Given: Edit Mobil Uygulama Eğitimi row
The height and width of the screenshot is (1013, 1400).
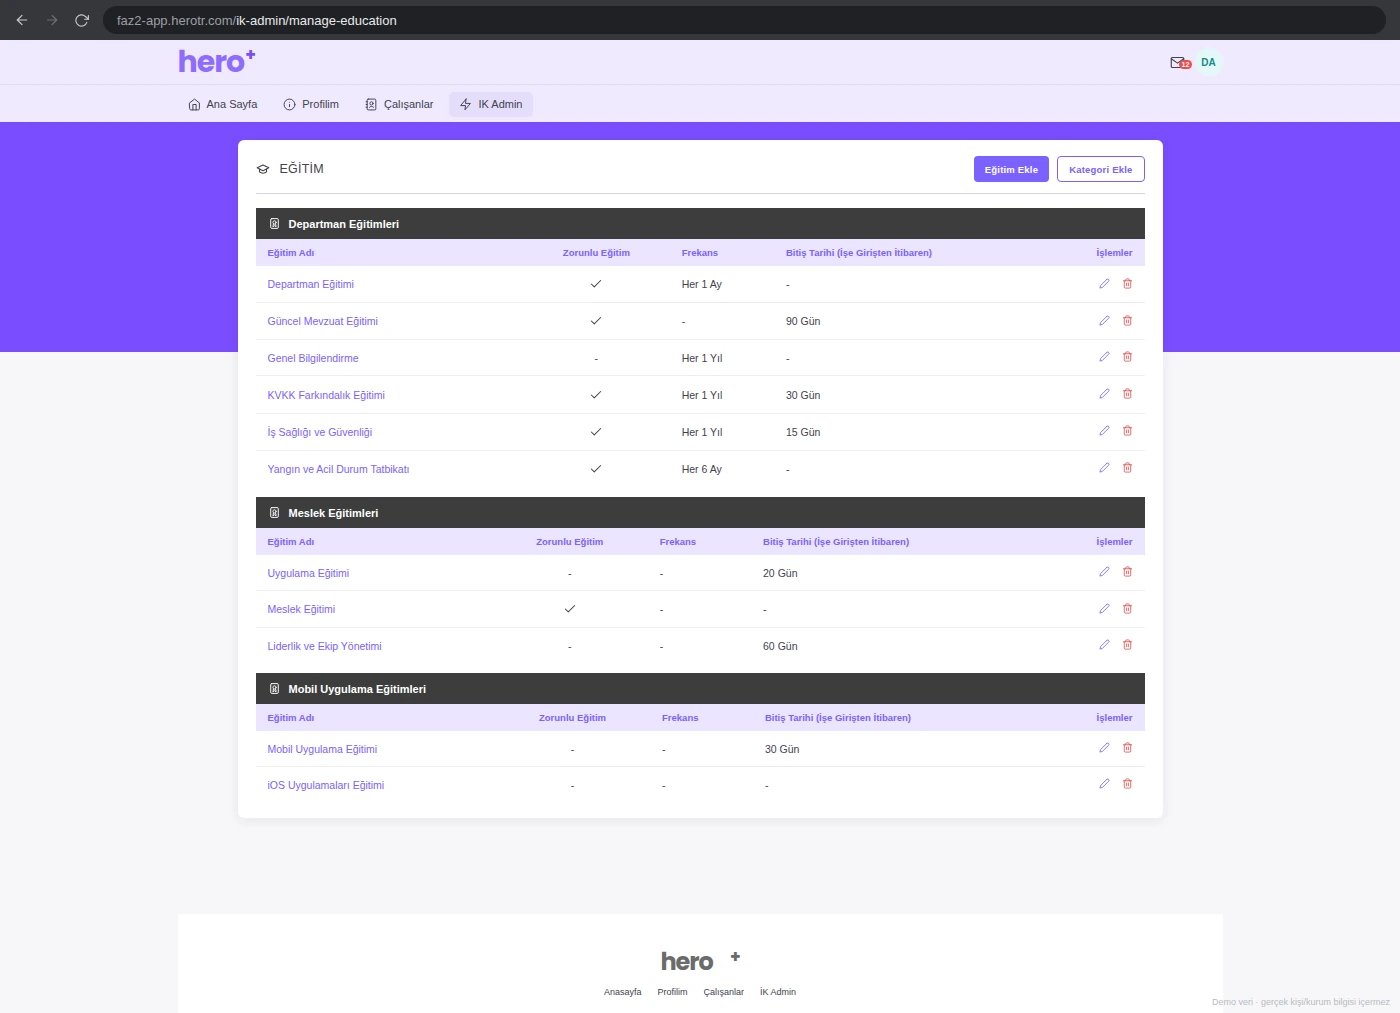Looking at the screenshot, I should click(1104, 748).
